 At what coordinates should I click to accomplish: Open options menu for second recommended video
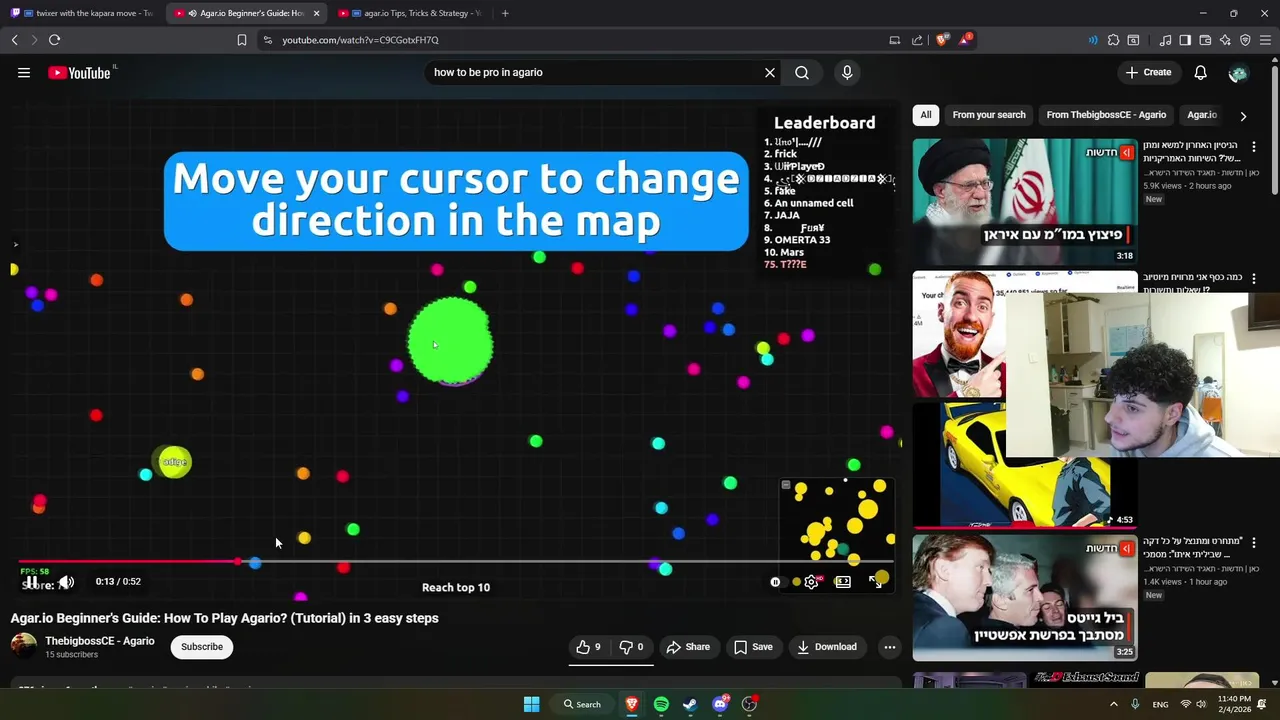(1254, 279)
